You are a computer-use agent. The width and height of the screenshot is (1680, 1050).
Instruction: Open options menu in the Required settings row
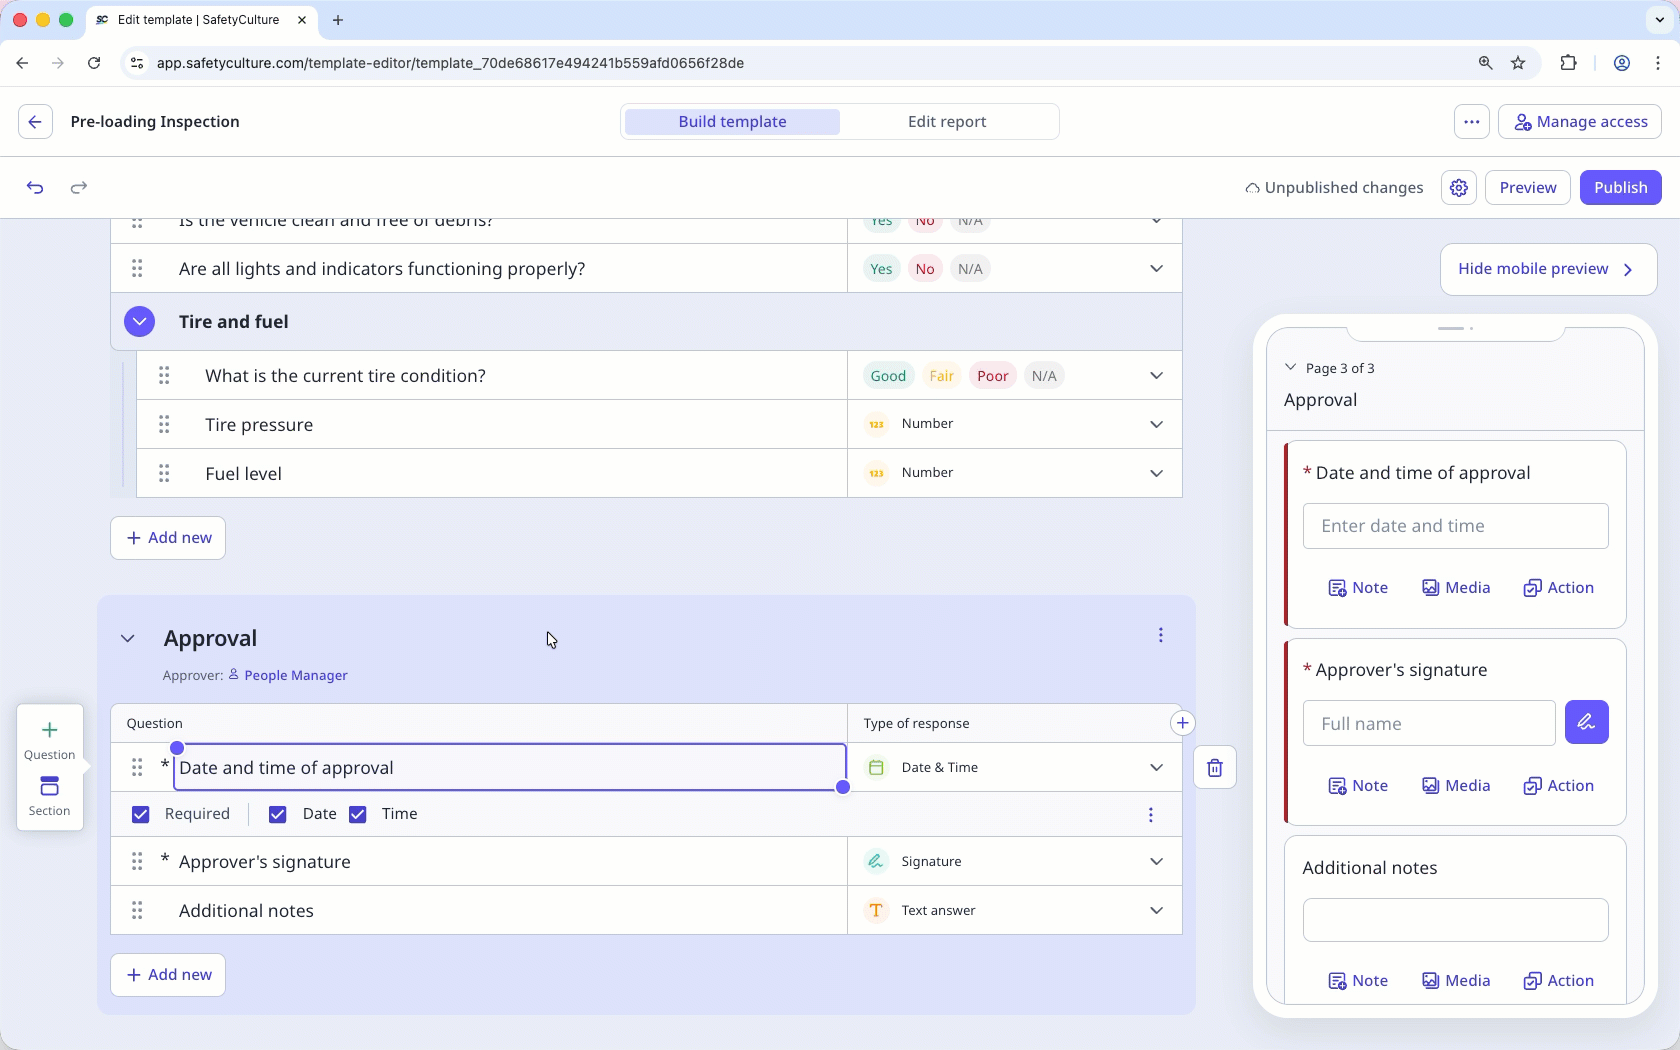point(1151,815)
